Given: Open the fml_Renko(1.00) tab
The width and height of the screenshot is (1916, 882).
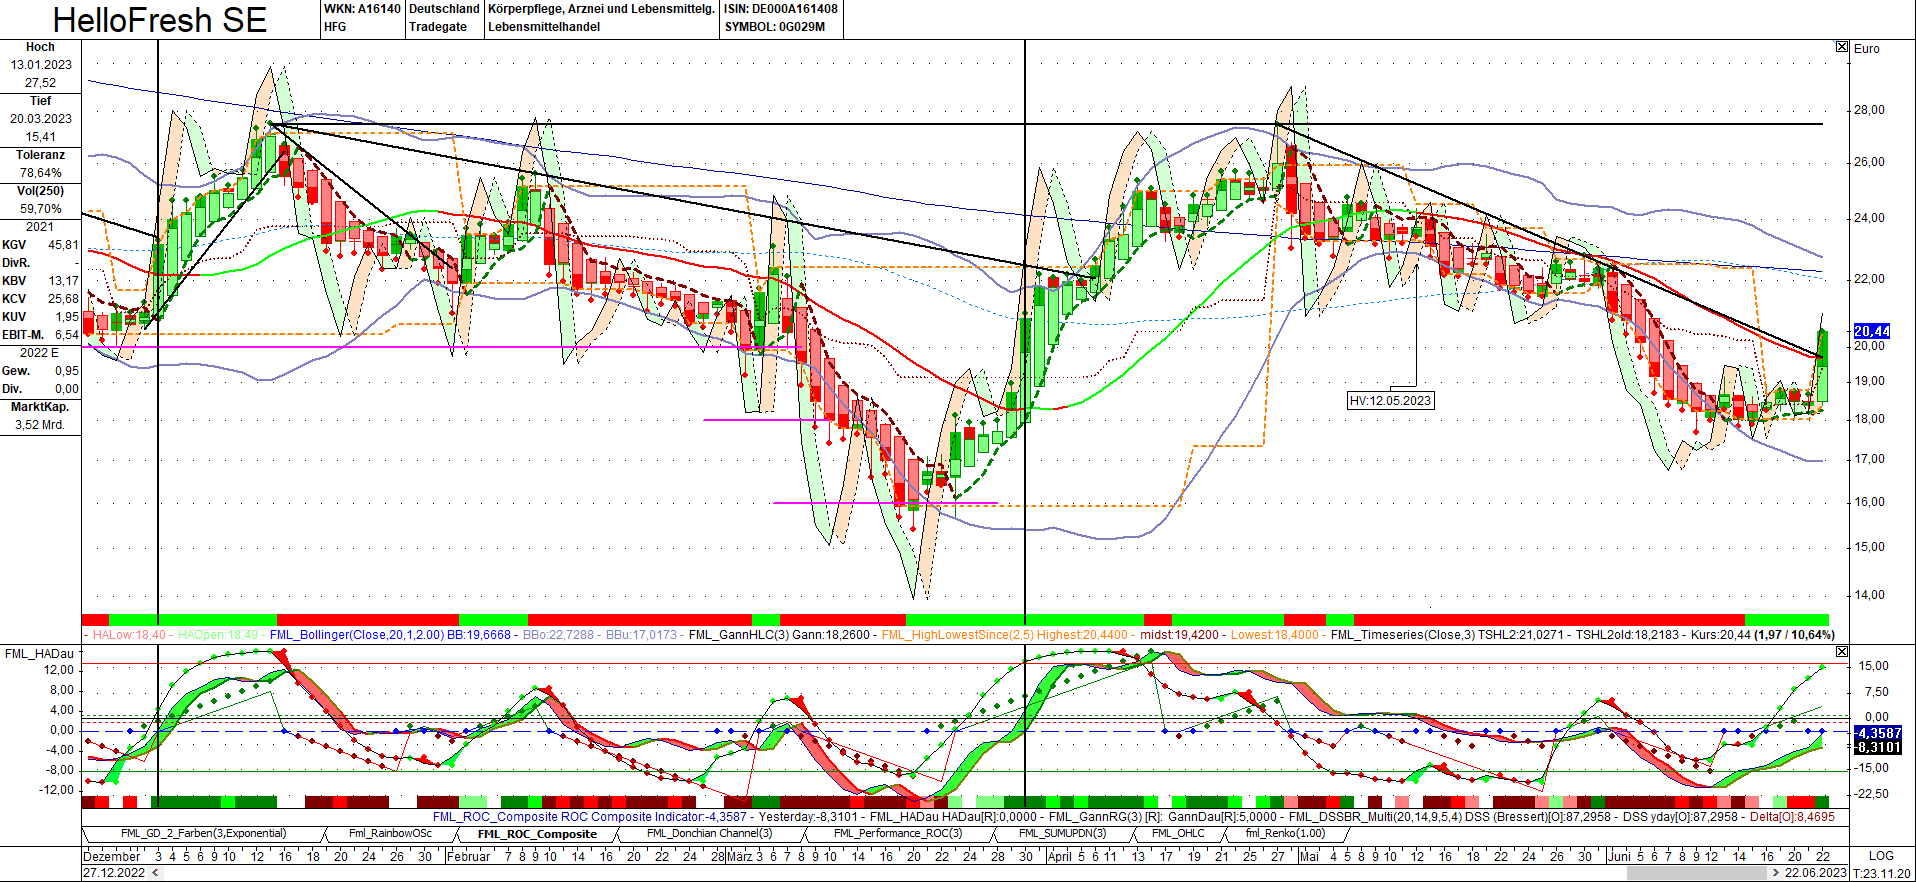Looking at the screenshot, I should click(1285, 834).
